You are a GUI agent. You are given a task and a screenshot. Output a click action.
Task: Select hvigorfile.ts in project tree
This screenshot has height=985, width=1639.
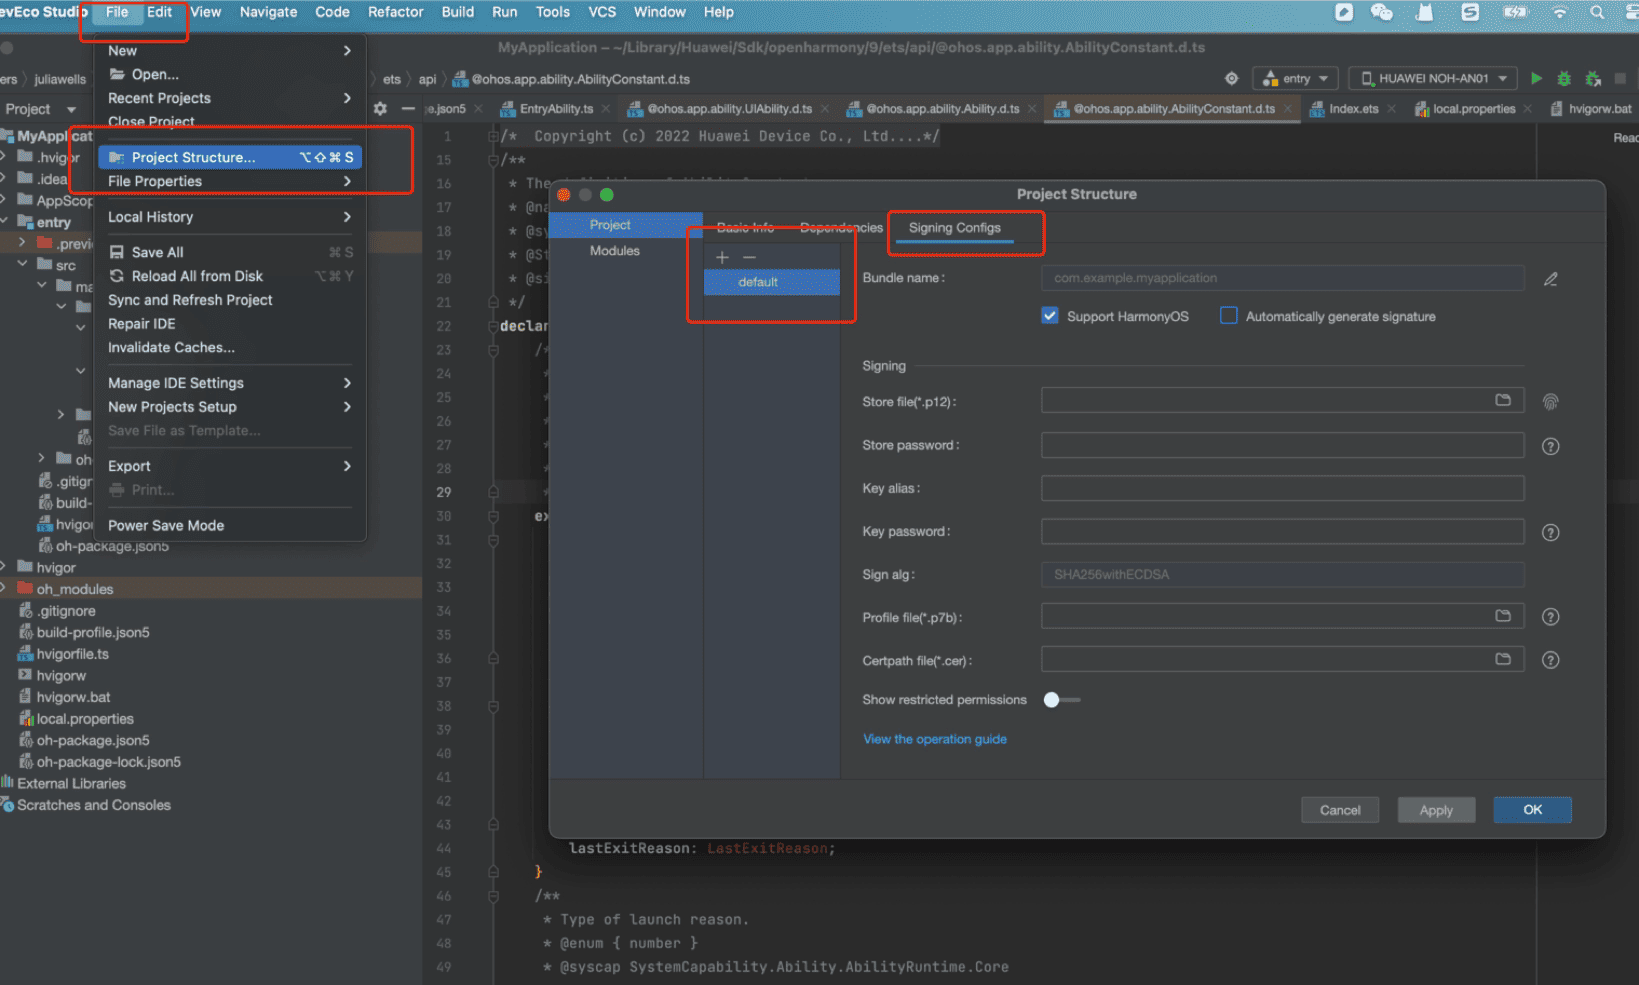73,654
